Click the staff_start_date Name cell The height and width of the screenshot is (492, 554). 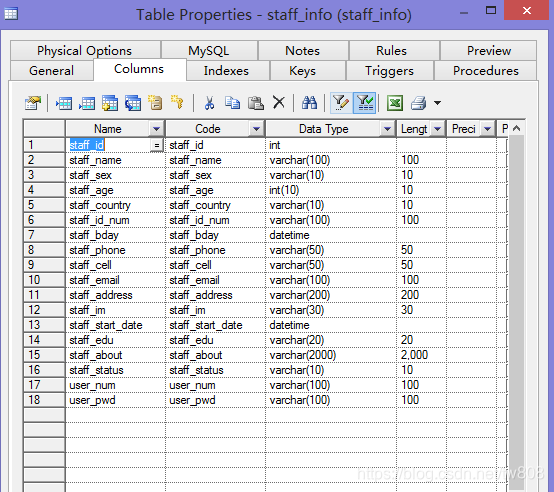115,325
